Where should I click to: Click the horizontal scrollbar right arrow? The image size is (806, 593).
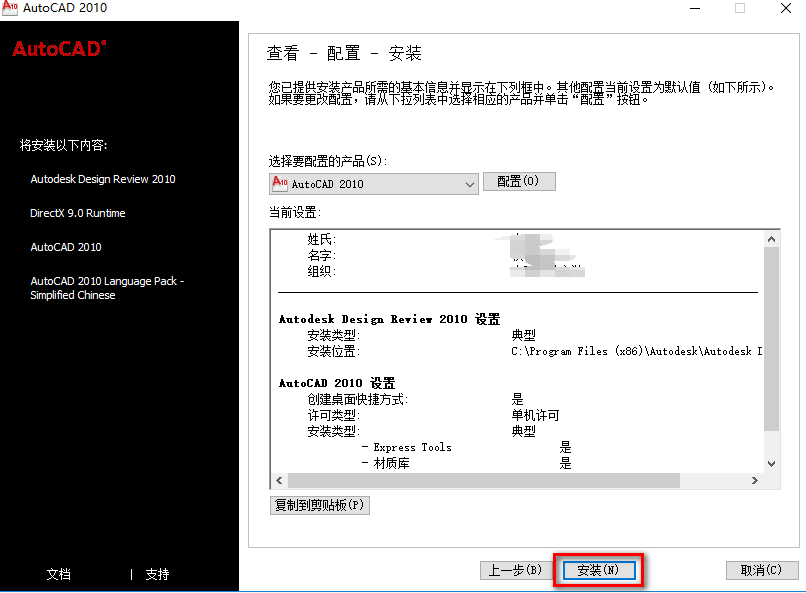click(755, 481)
